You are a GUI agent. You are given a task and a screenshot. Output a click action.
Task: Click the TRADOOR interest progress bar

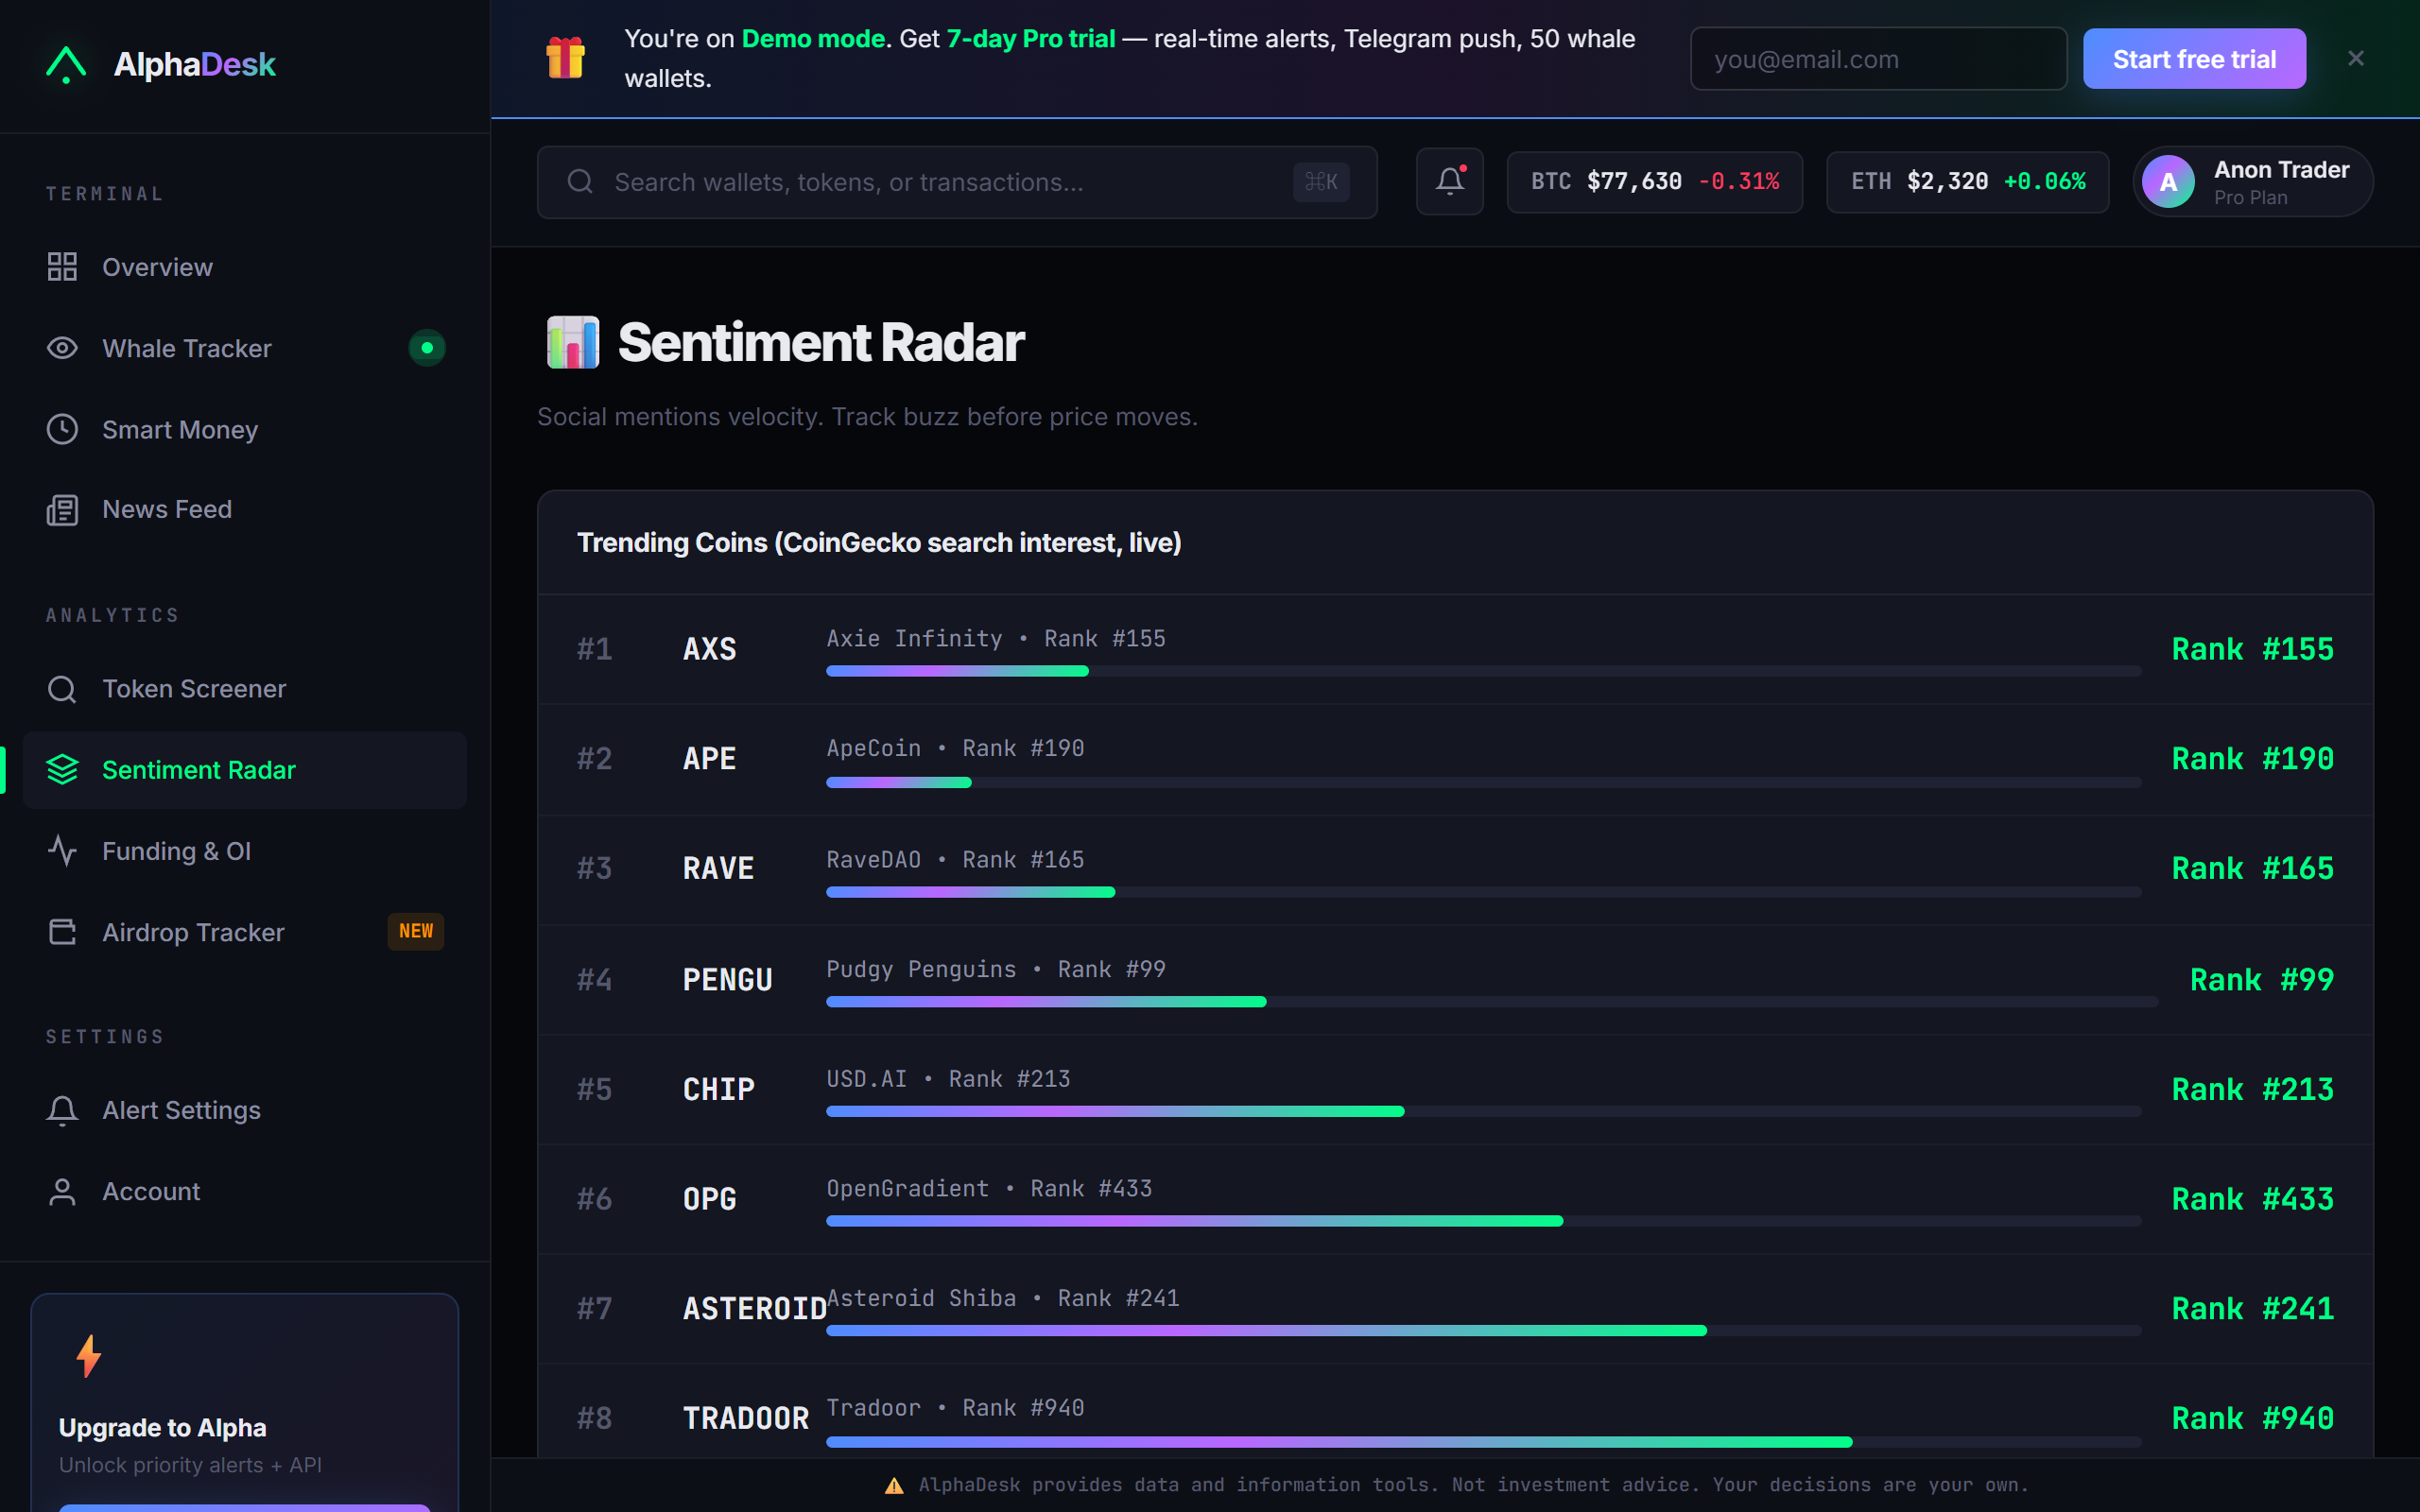1483,1442
